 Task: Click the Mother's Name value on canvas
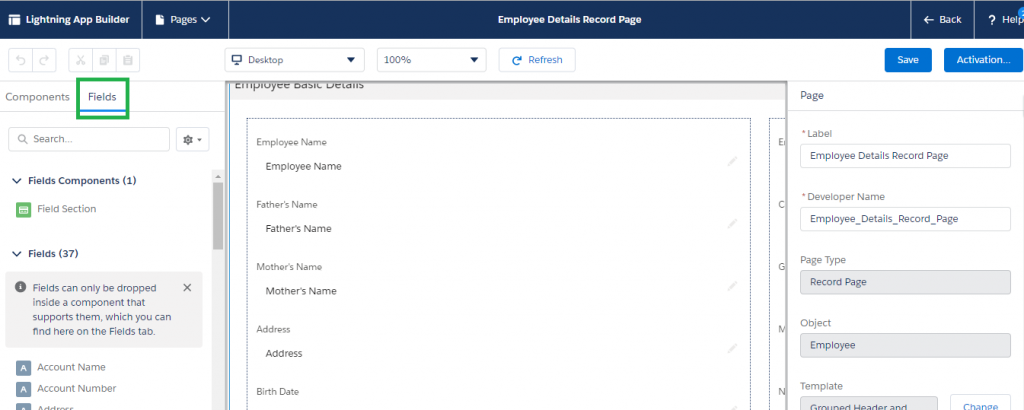click(x=301, y=291)
